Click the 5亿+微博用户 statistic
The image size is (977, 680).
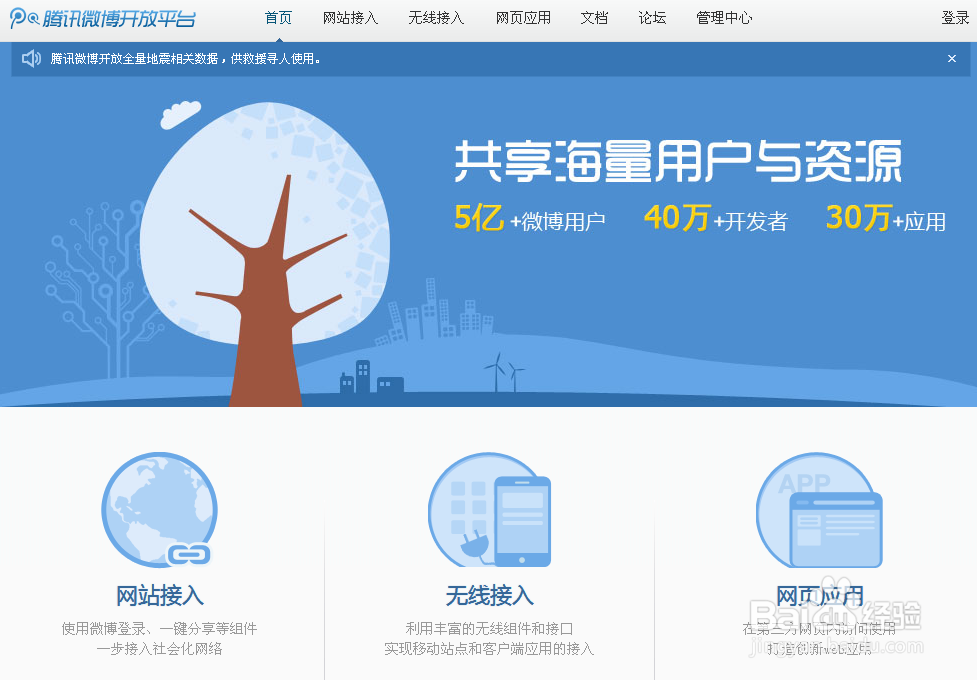pos(530,219)
